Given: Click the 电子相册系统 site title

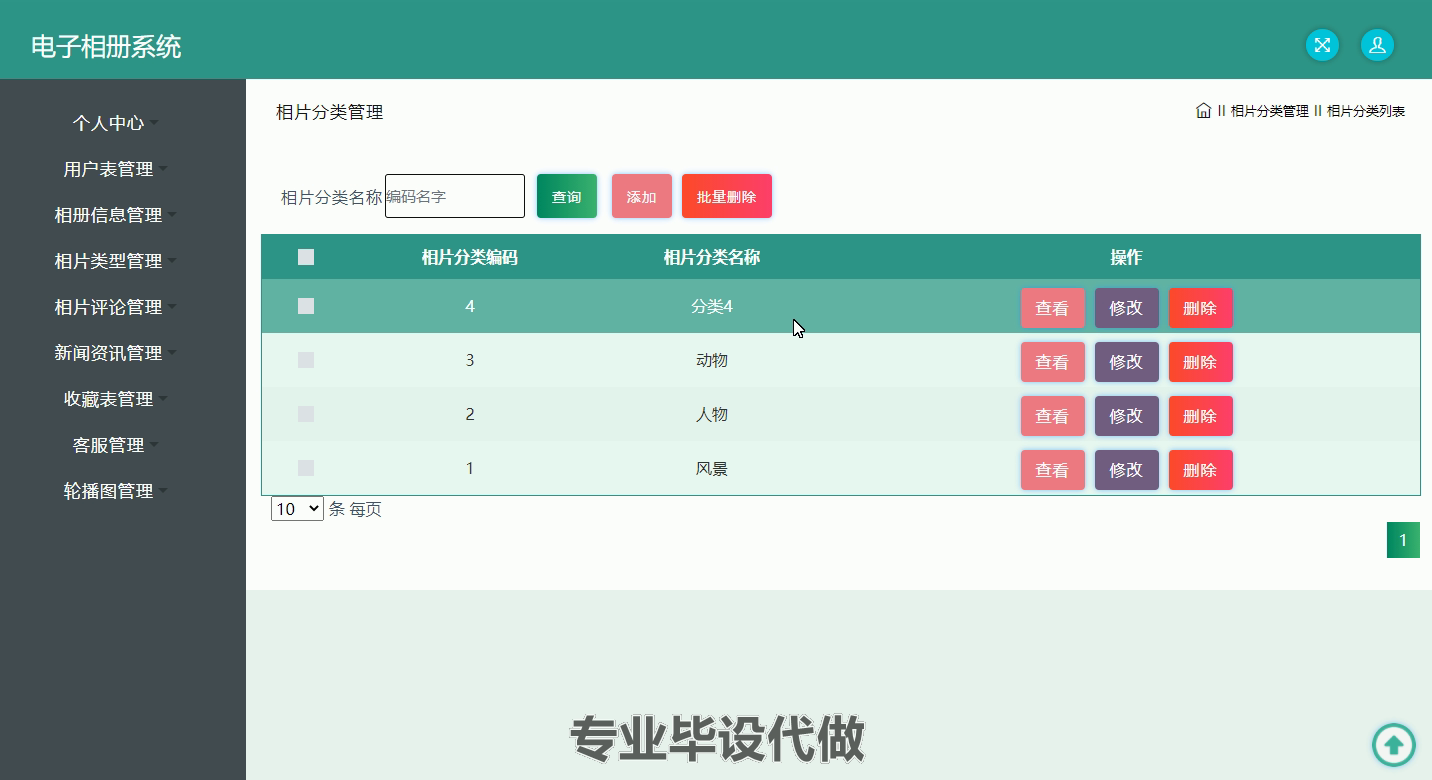Looking at the screenshot, I should 106,46.
